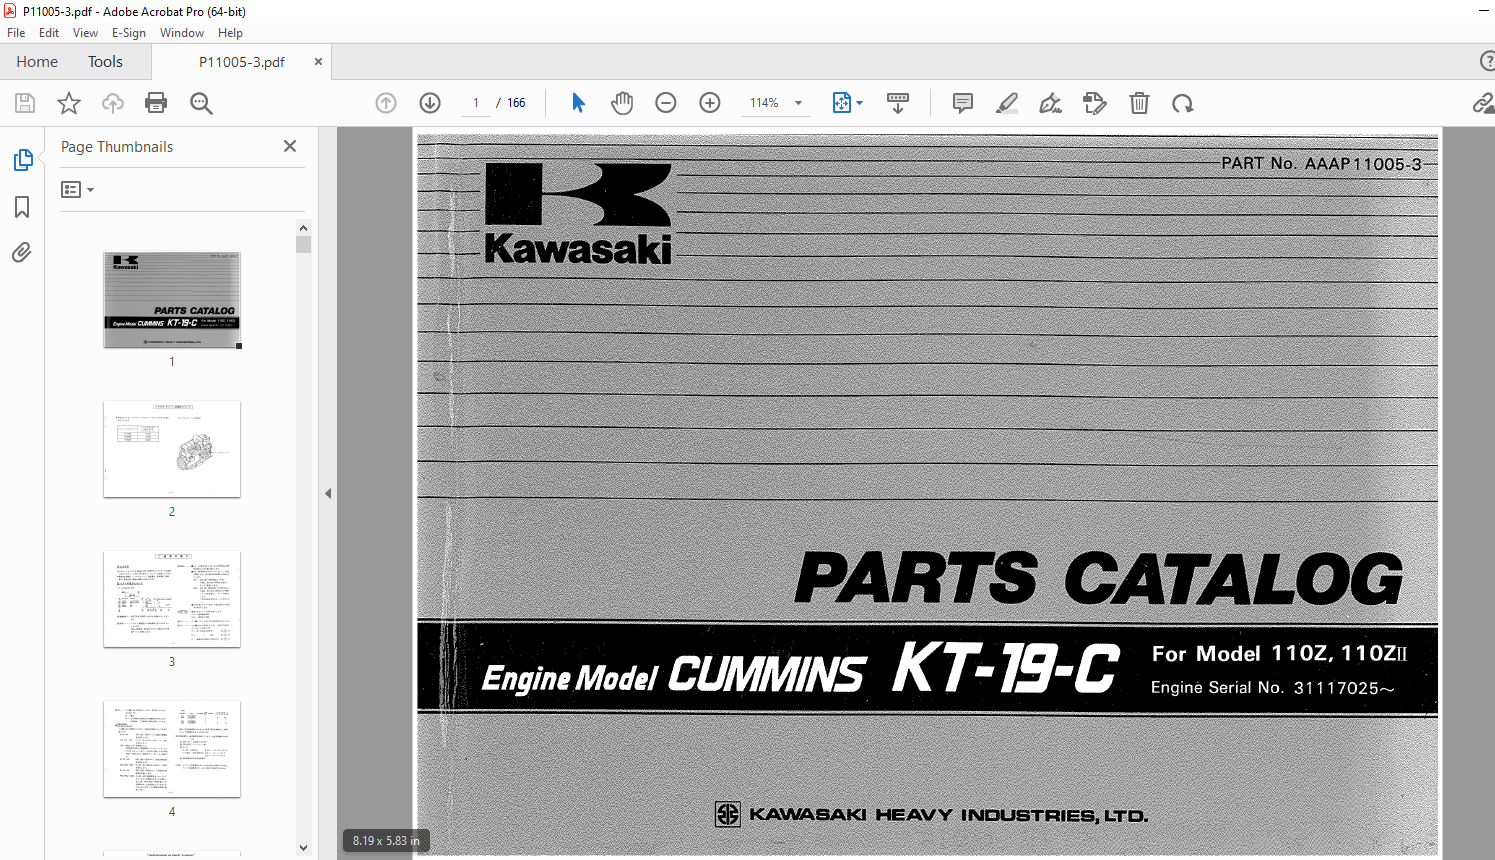Add file to starred with star icon

pos(69,103)
